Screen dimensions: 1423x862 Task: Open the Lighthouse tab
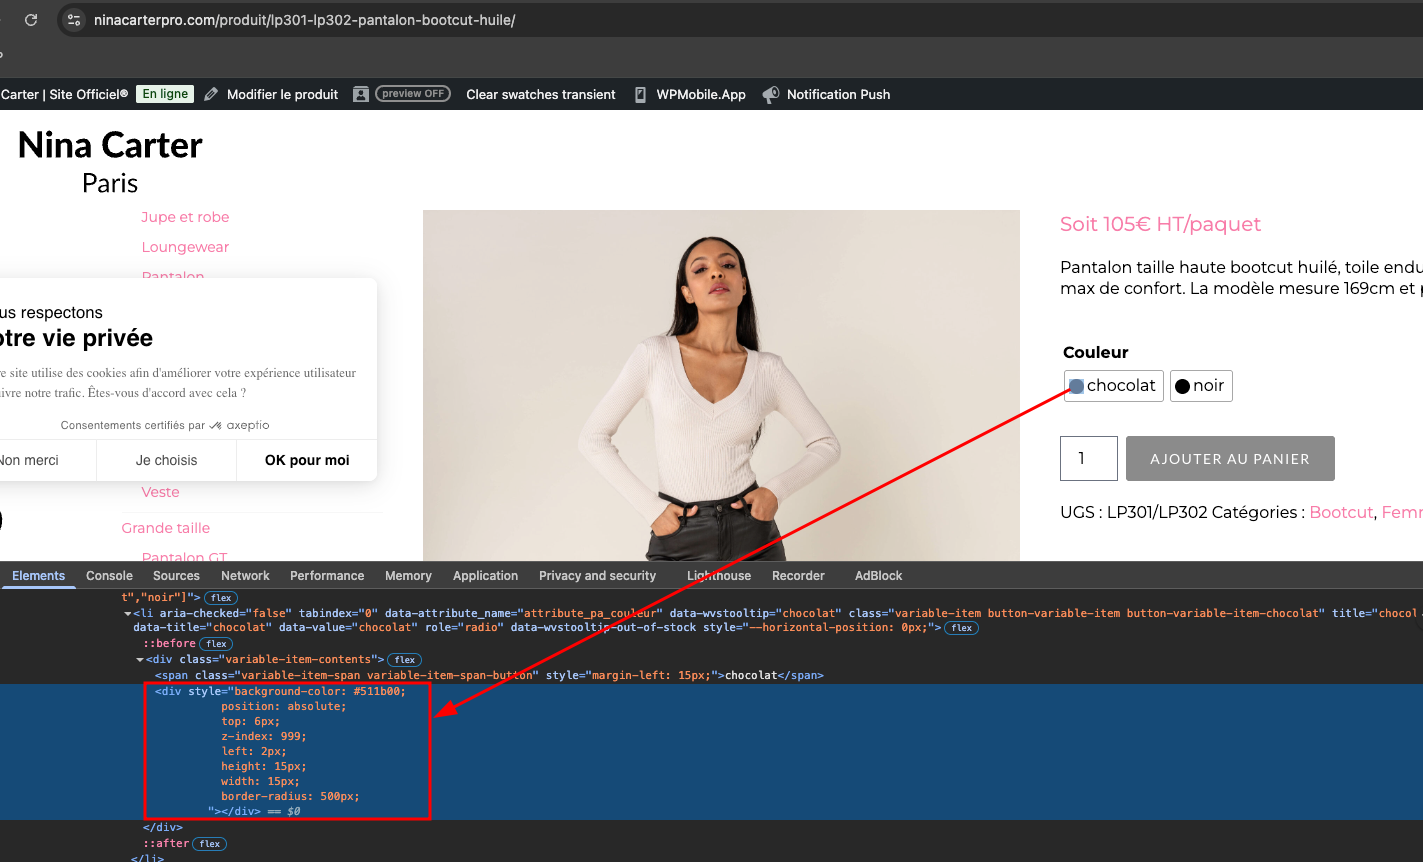coord(719,576)
